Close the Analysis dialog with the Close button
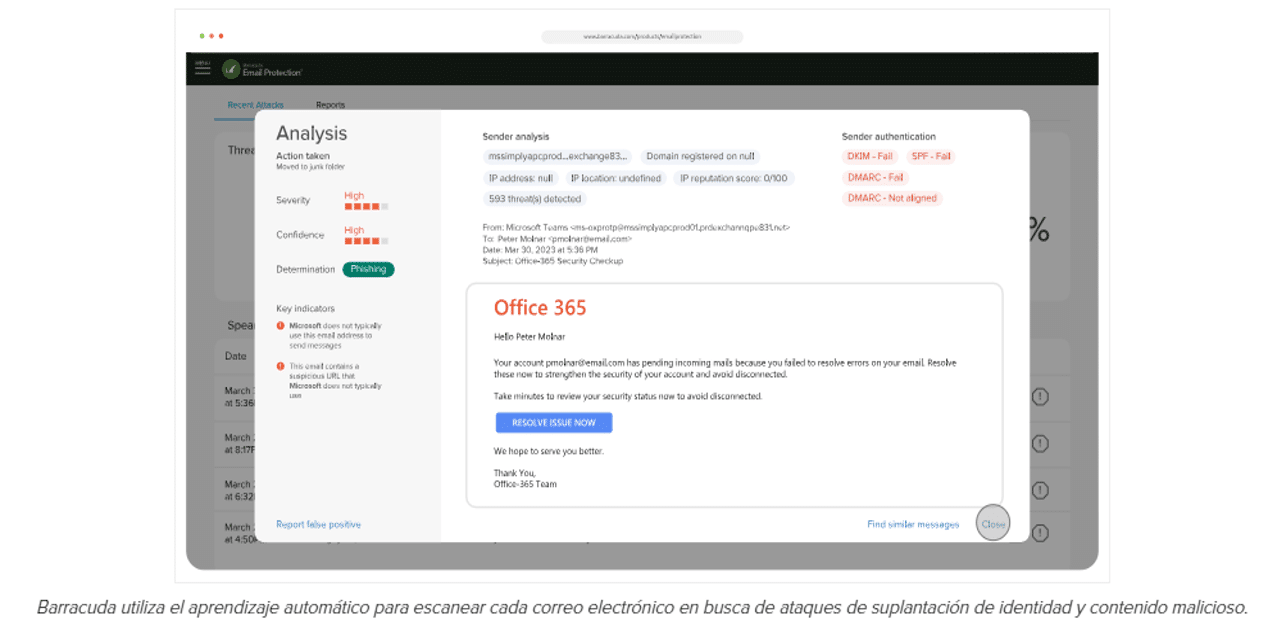This screenshot has width=1268, height=630. pos(993,524)
